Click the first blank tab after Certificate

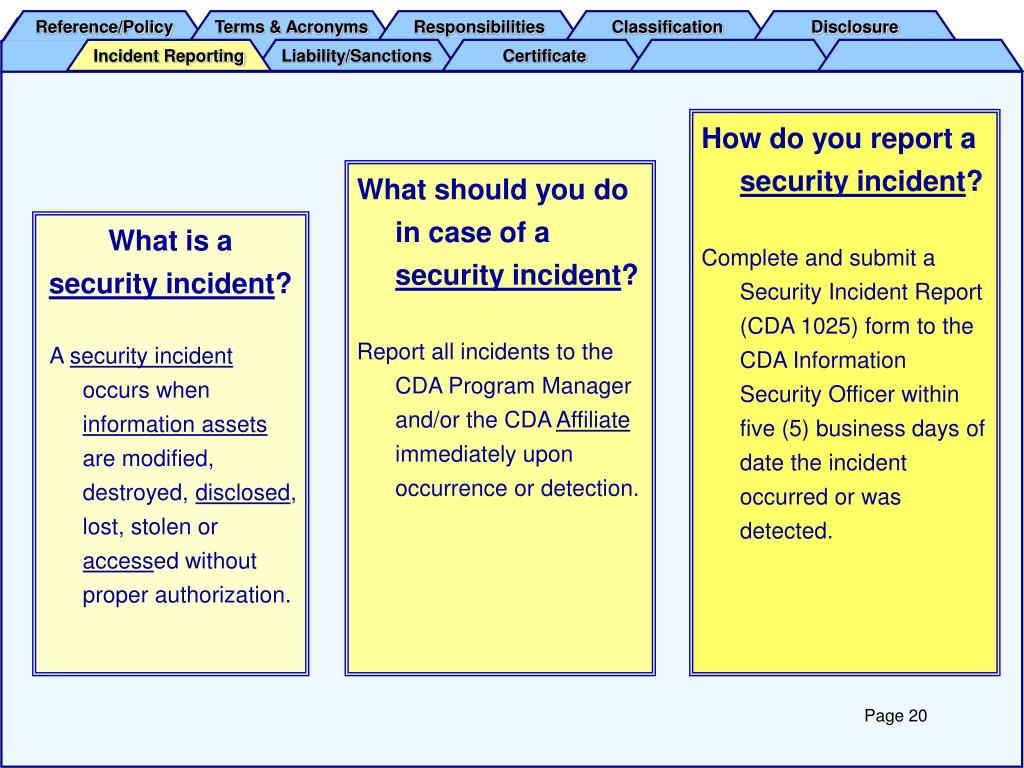pyautogui.click(x=730, y=56)
